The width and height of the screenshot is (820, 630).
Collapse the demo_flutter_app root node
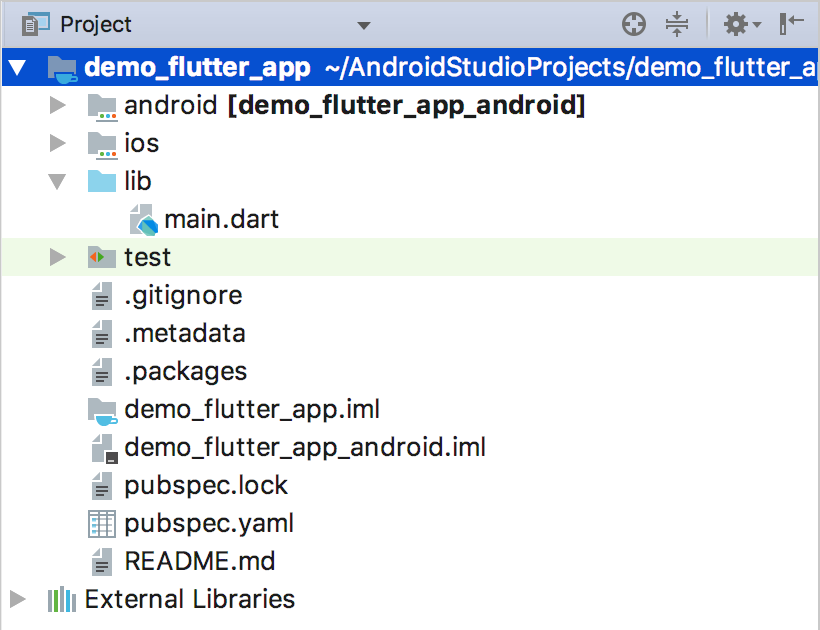tap(17, 67)
